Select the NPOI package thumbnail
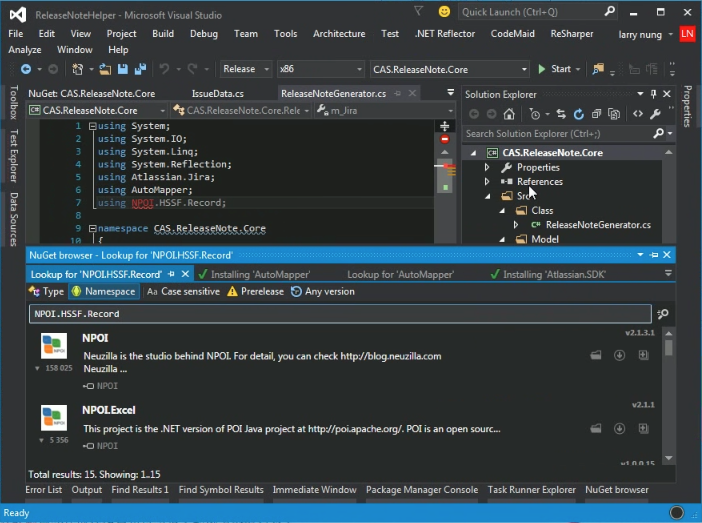 coord(54,346)
